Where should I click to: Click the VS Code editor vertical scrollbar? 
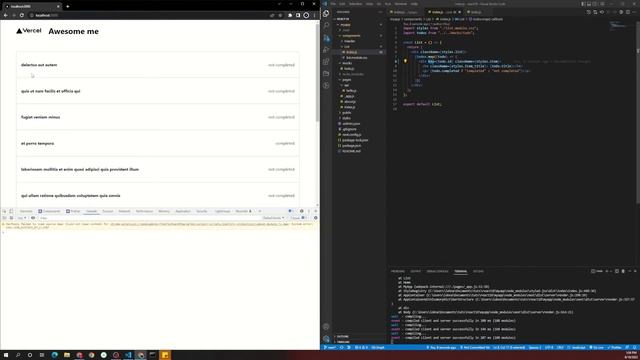click(x=638, y=112)
